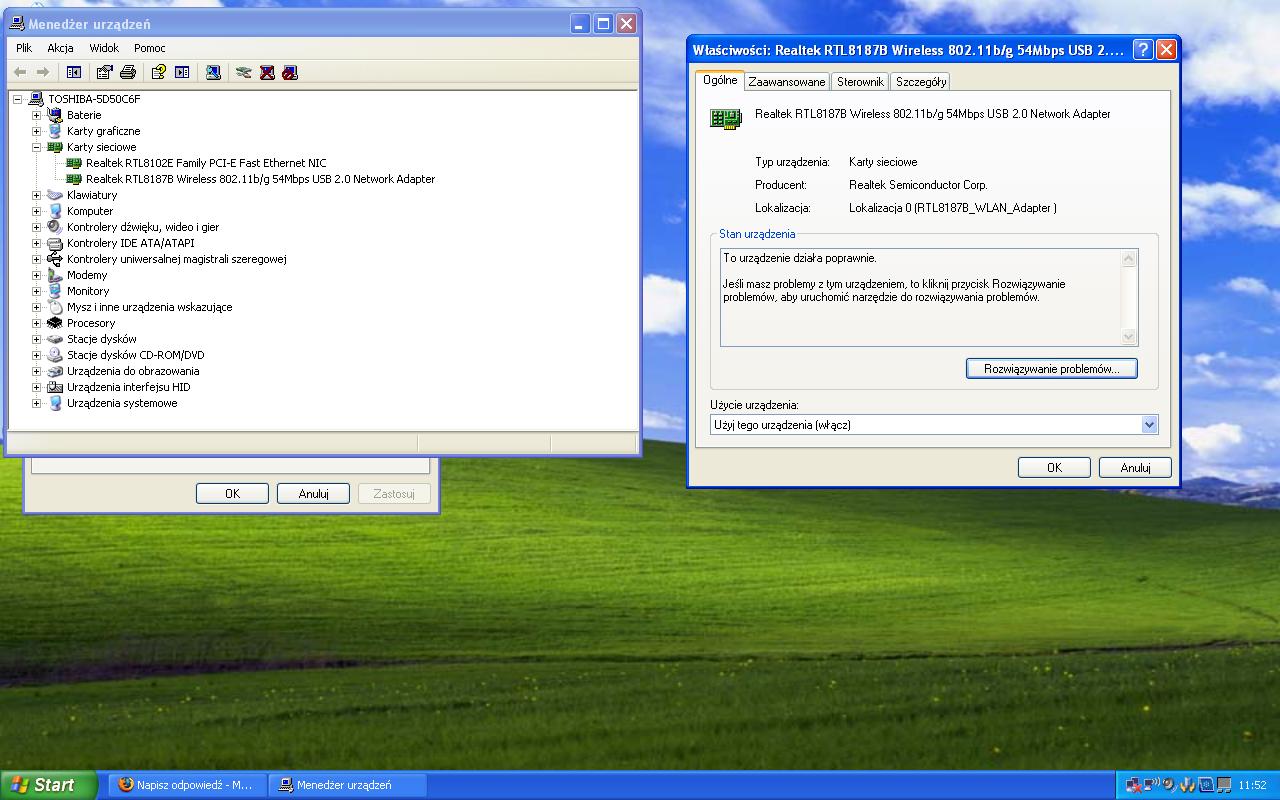Screen dimensions: 1280x800
Task: Expand Urządzenia systemowe
Action: tap(37, 403)
